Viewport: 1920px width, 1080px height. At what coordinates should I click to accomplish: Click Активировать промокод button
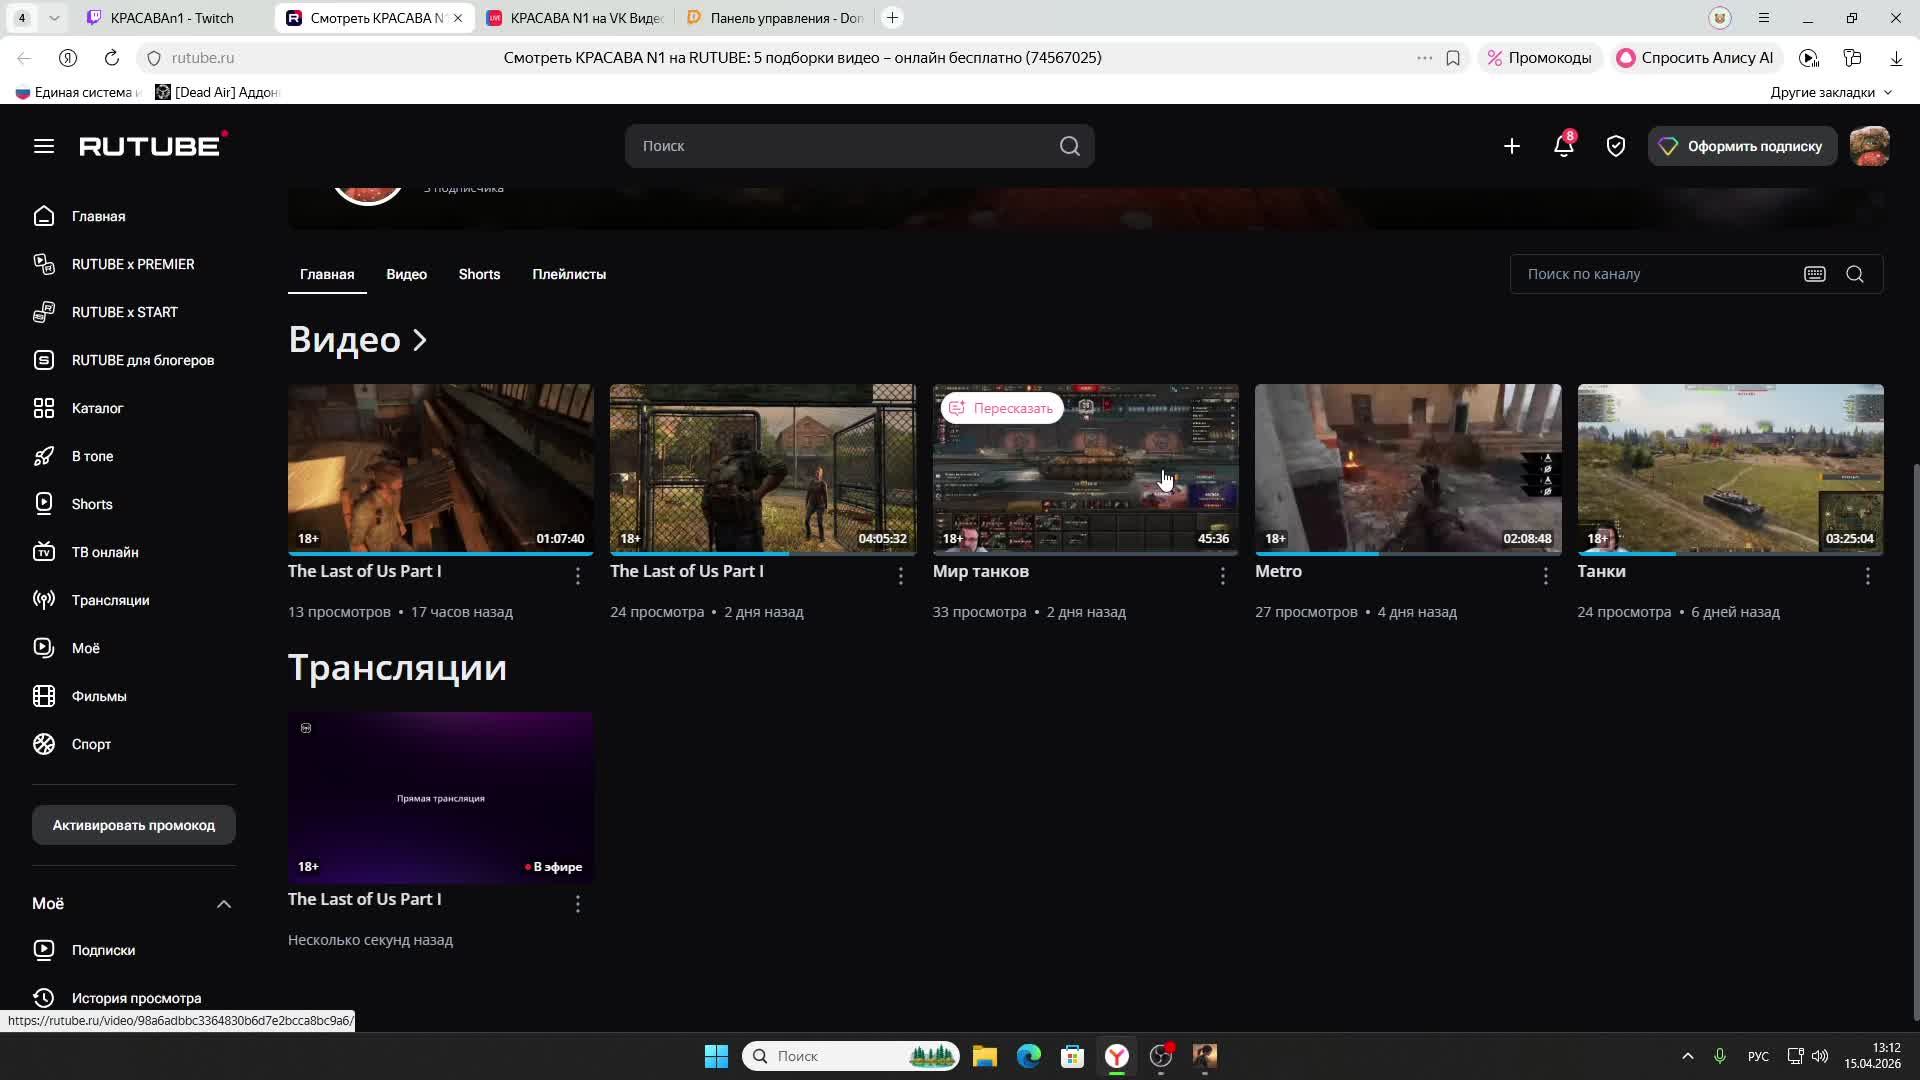point(134,825)
